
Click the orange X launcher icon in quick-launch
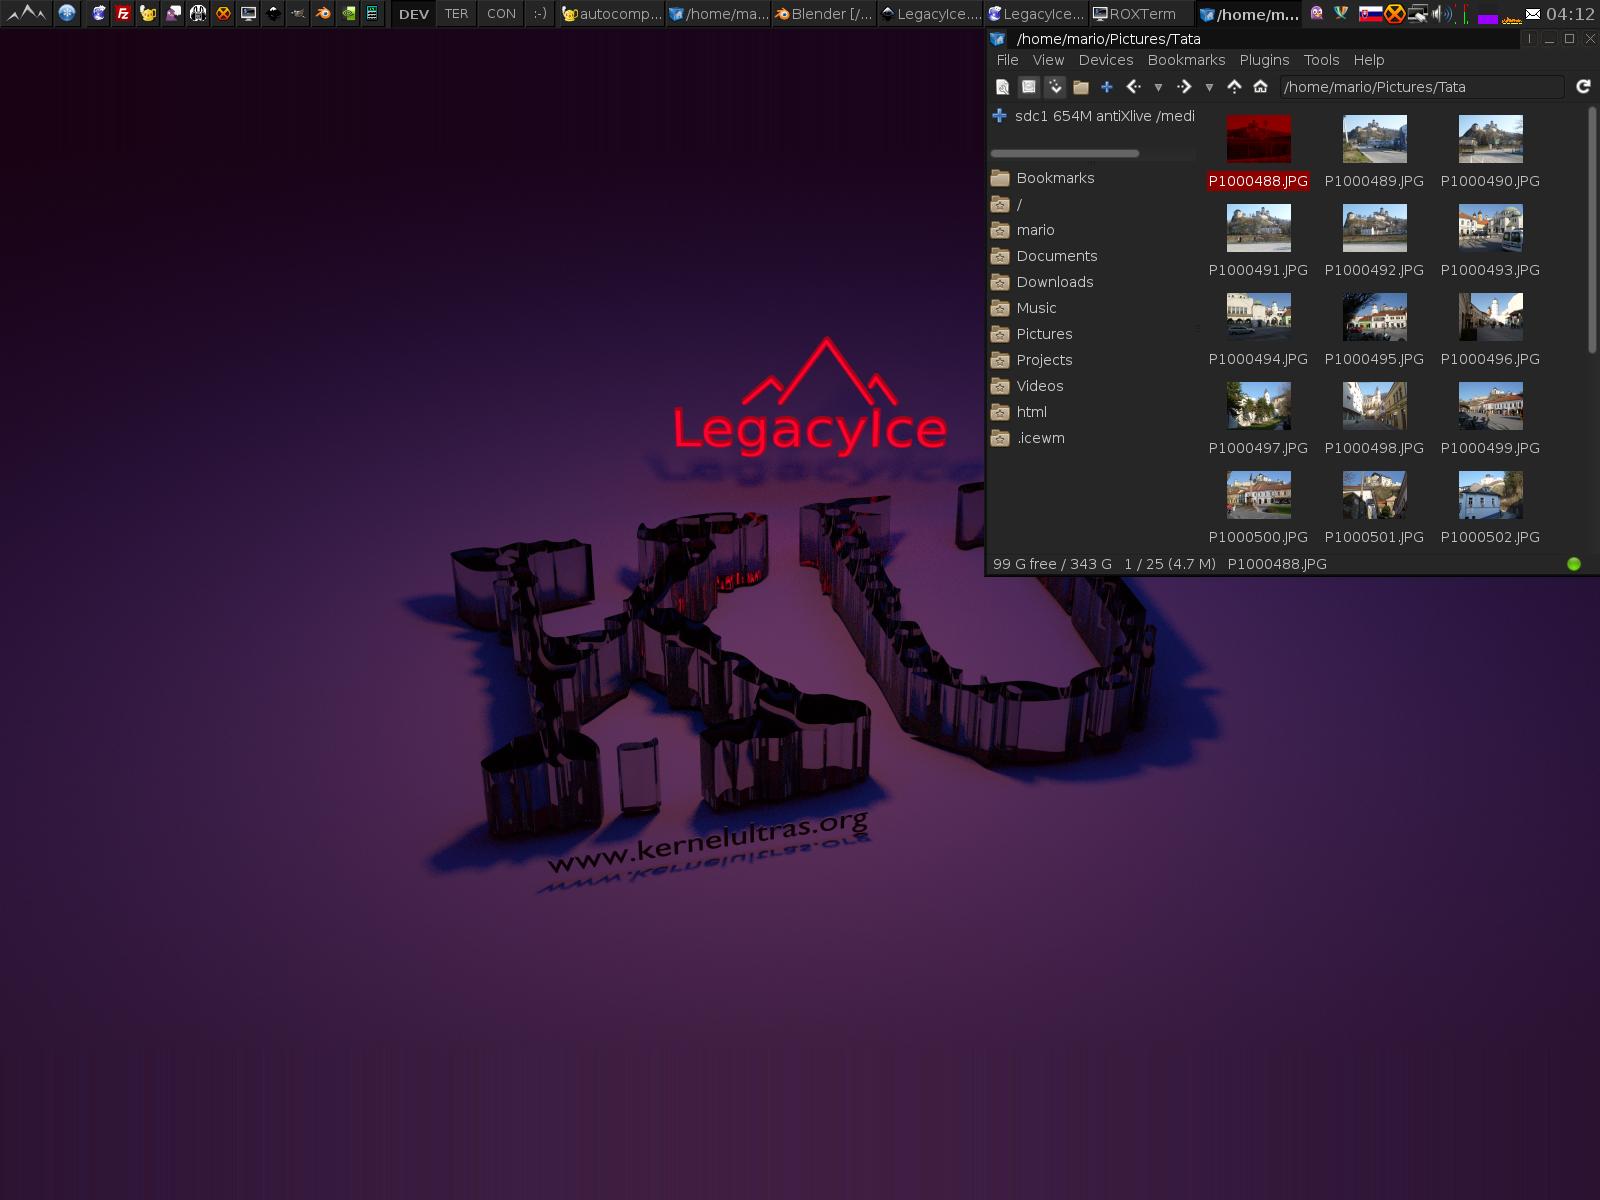(223, 13)
